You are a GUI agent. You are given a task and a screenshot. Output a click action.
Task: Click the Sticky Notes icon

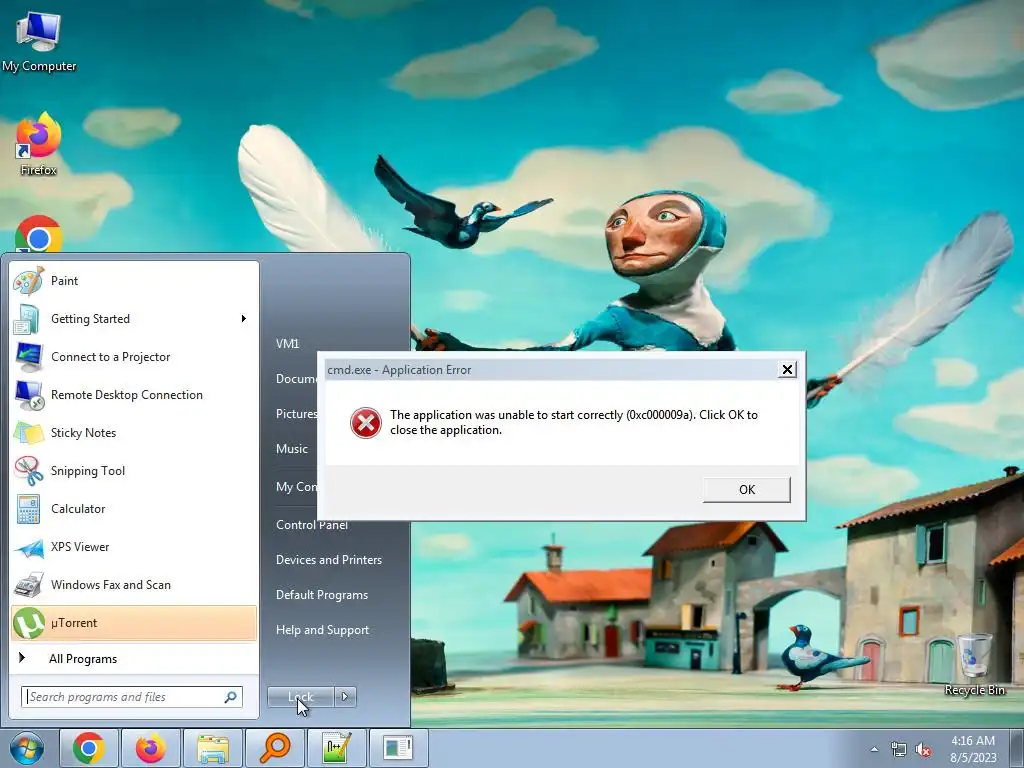(x=28, y=432)
